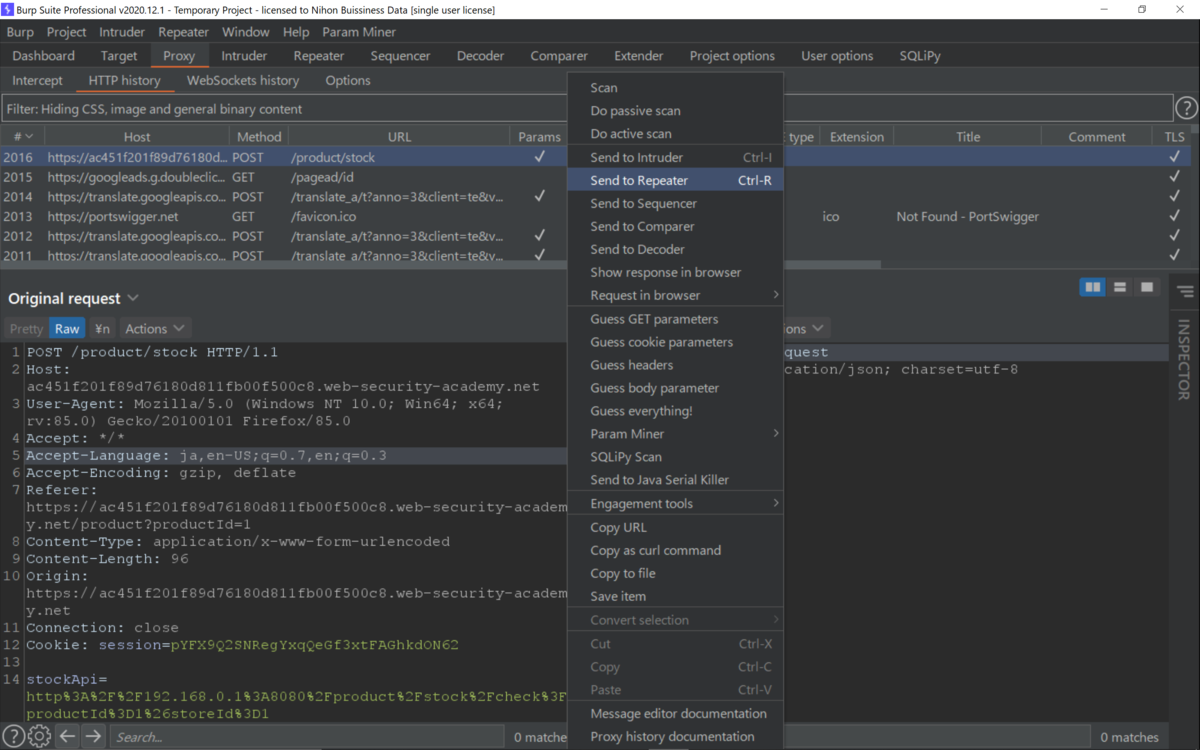Open the WebSockets history sub-tab
Viewport: 1200px width, 750px height.
243,80
